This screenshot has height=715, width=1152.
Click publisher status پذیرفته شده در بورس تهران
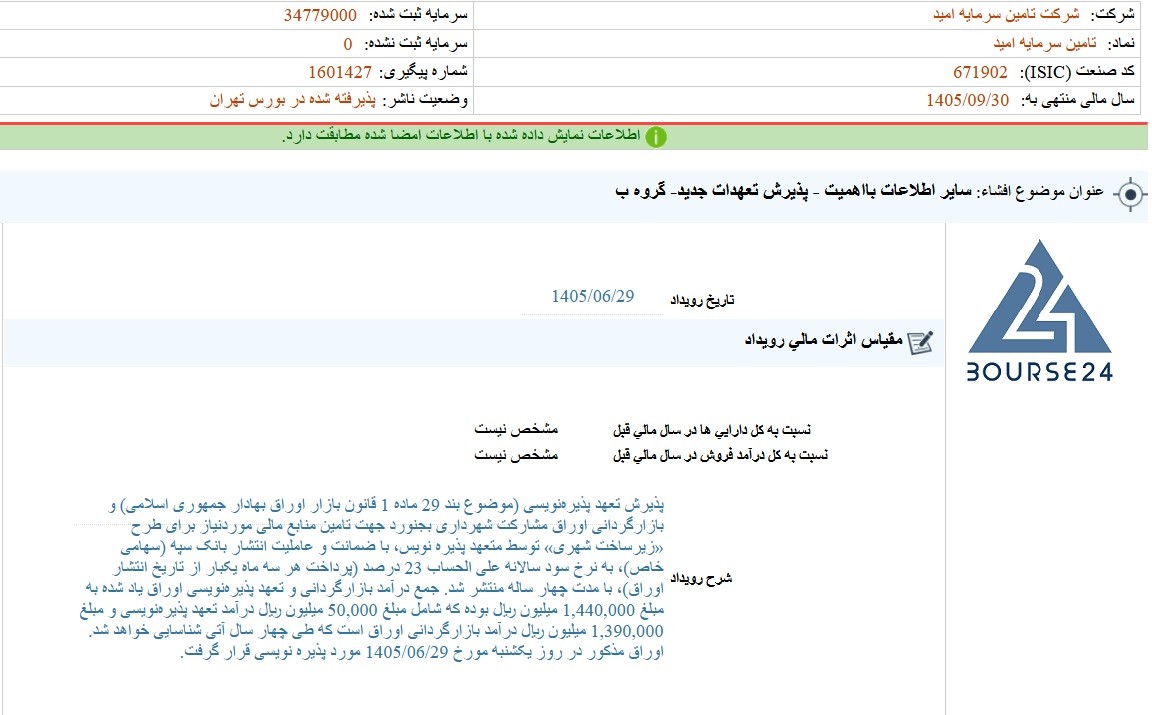(292, 100)
